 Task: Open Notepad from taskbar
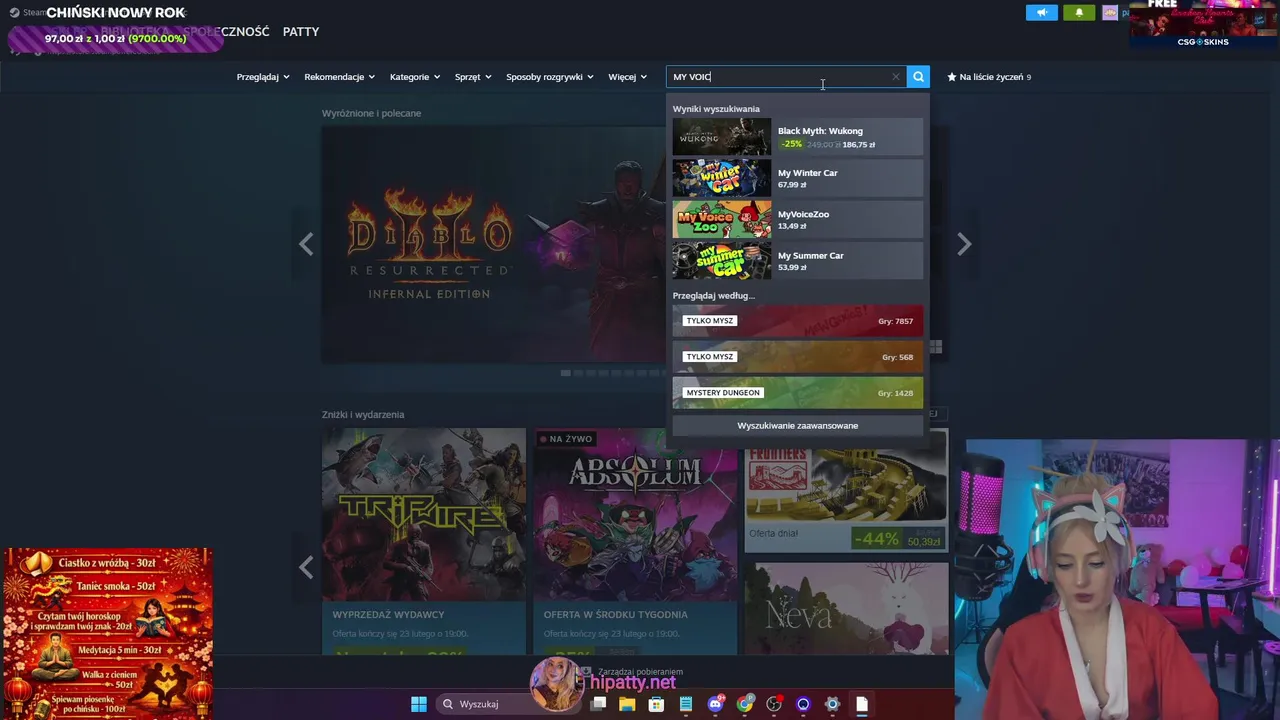click(x=686, y=704)
